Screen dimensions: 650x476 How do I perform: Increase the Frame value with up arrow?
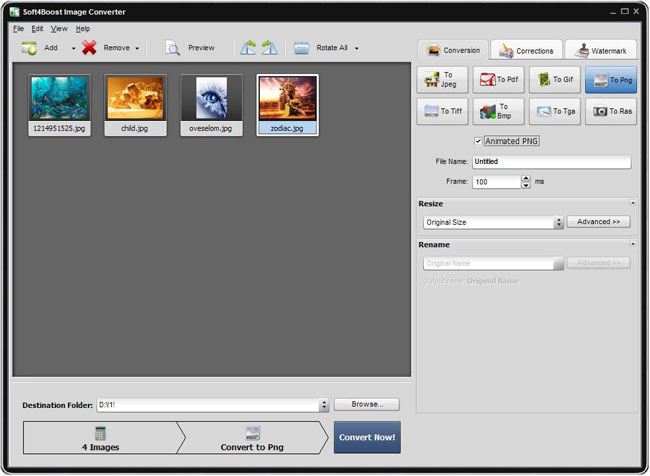pos(526,178)
